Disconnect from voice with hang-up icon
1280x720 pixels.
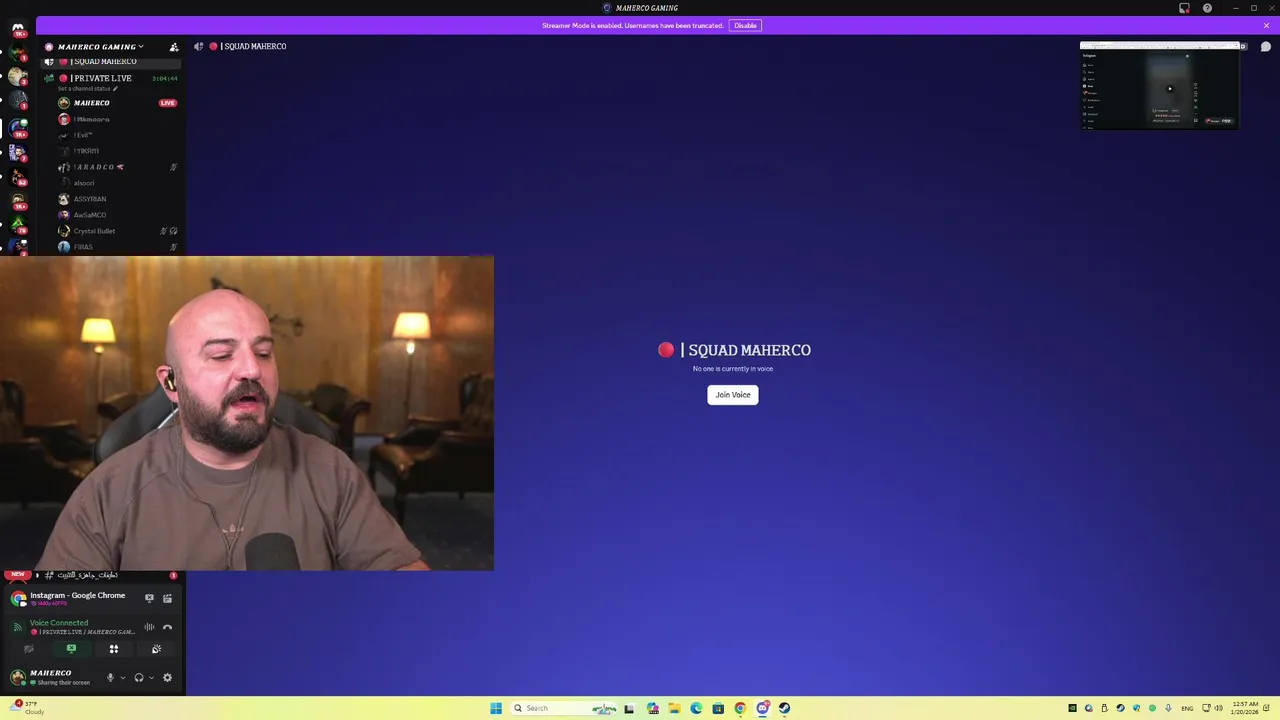click(x=167, y=627)
